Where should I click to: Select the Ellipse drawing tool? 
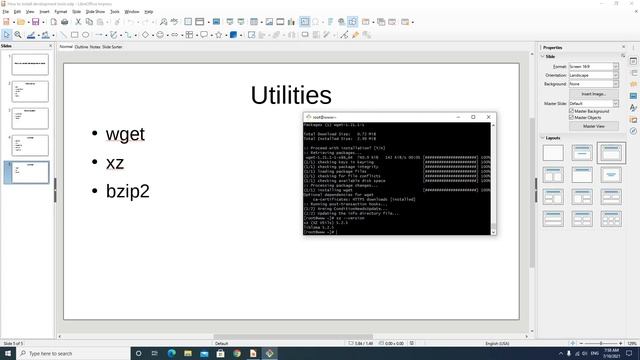(86, 35)
